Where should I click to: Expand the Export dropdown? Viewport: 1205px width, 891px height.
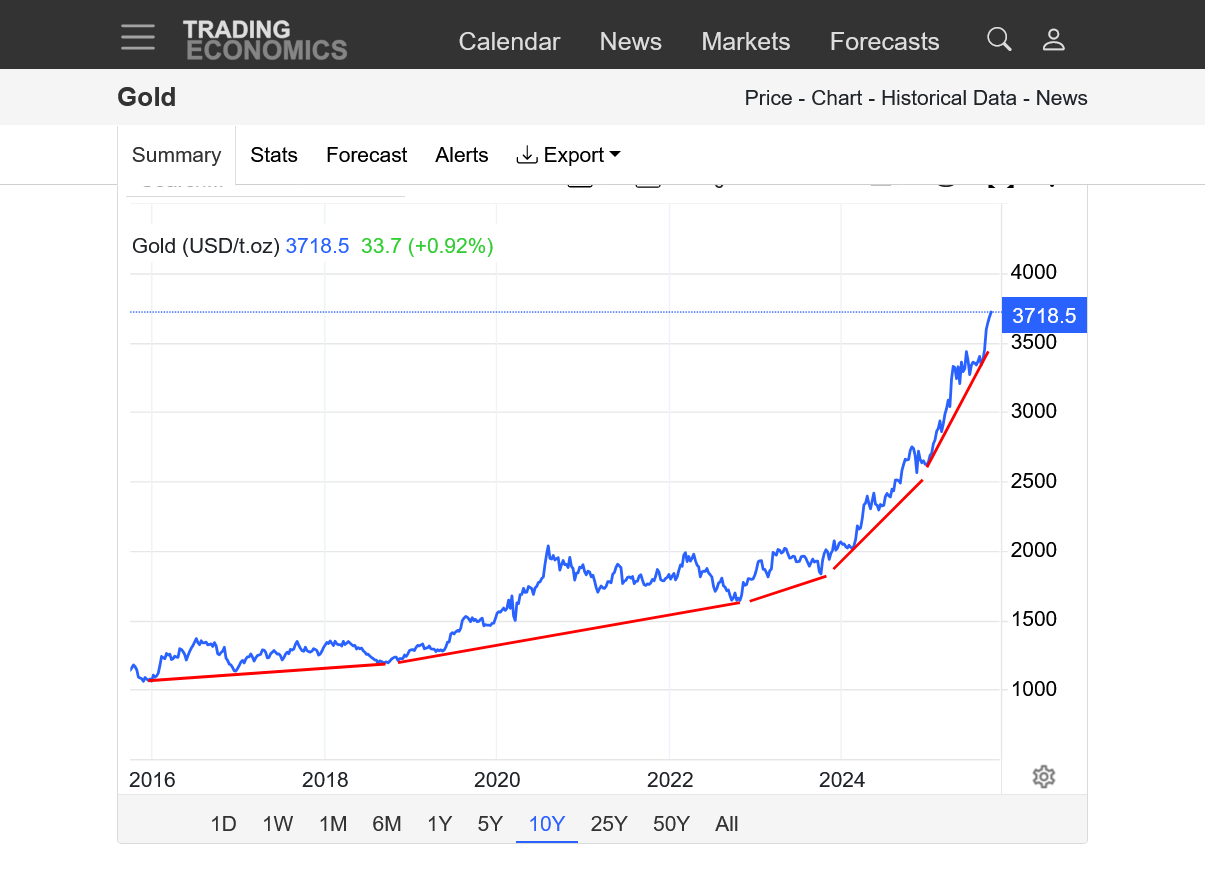(568, 155)
